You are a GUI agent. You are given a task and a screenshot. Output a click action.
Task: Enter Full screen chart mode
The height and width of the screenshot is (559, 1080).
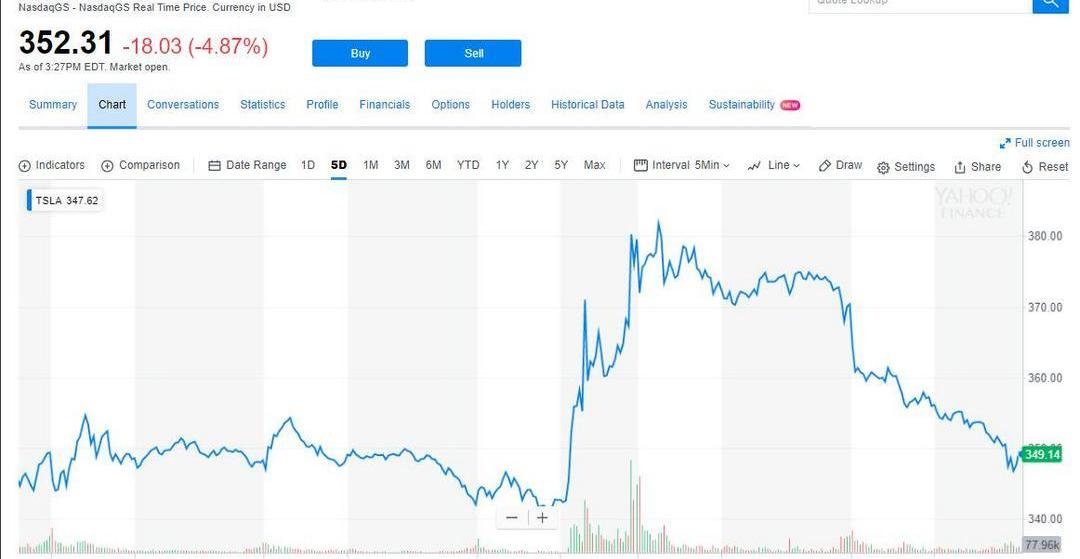pyautogui.click(x=1034, y=143)
